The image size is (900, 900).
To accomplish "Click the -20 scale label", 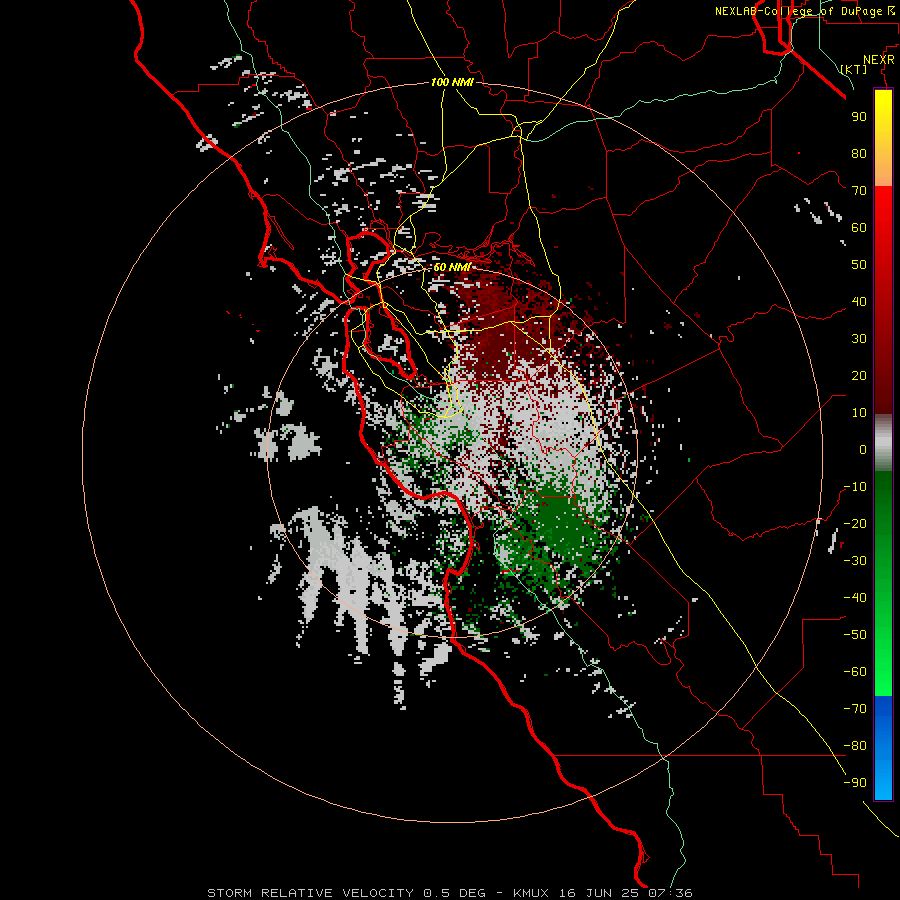I will 855,524.
